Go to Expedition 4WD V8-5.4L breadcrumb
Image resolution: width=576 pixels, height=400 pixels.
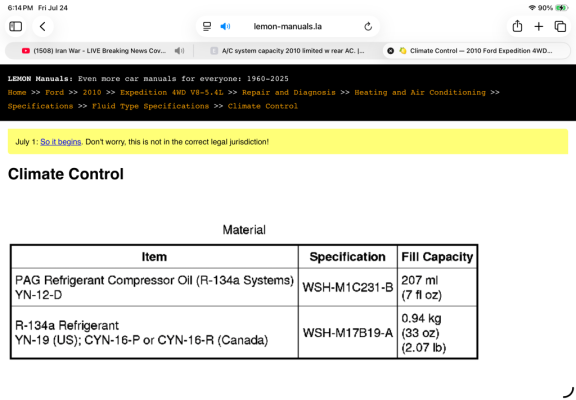172,93
